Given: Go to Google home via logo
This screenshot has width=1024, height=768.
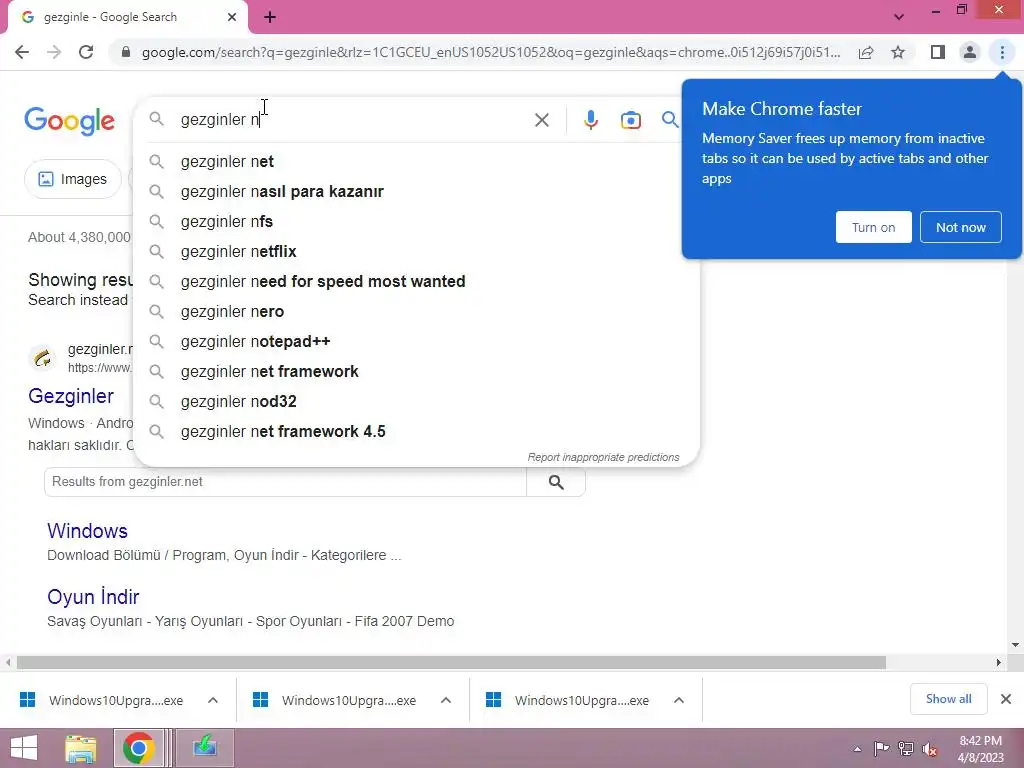Looking at the screenshot, I should click(x=69, y=121).
